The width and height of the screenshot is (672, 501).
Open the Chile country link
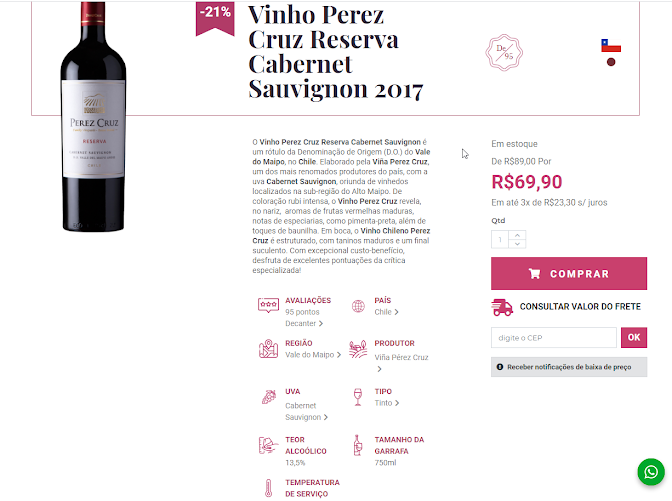386,312
